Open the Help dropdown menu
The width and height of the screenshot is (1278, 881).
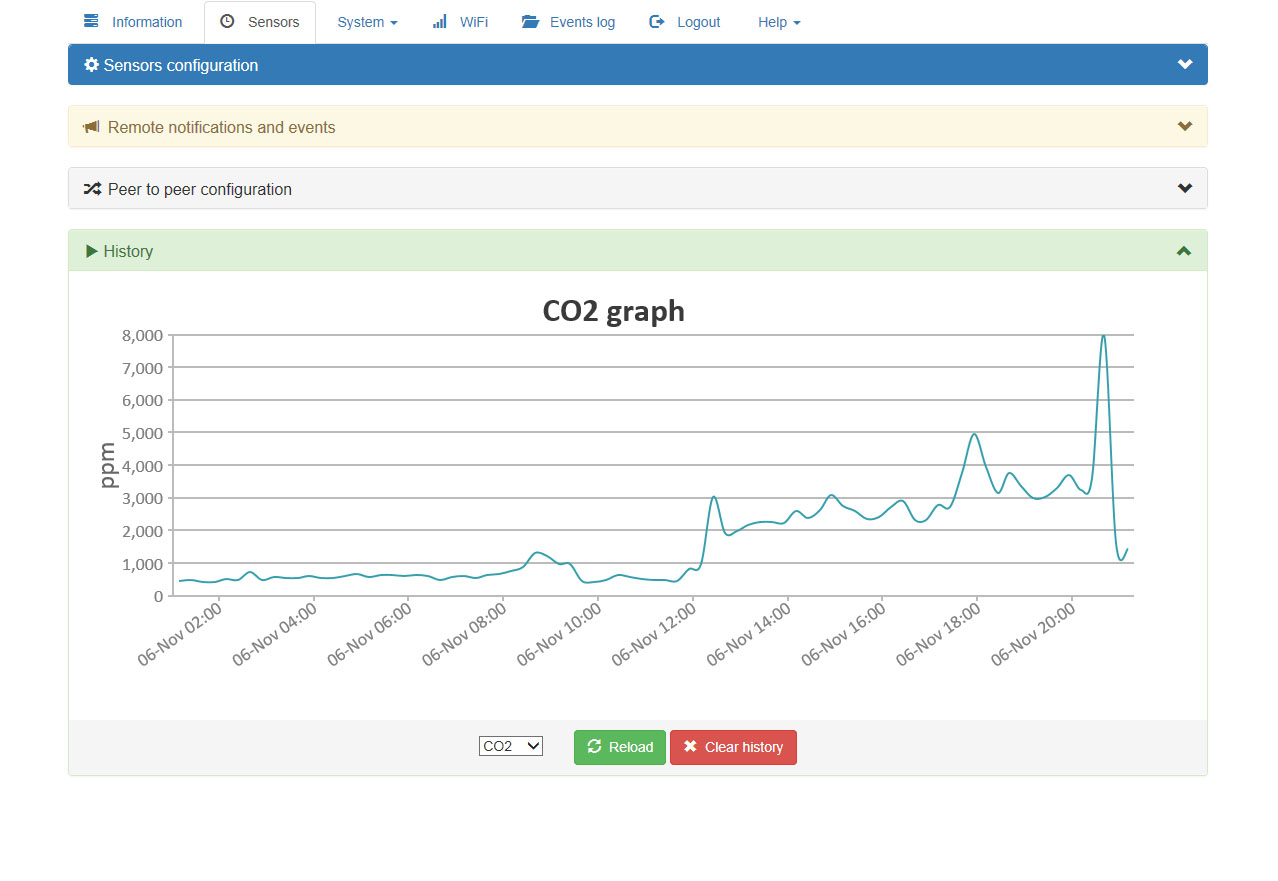click(779, 22)
